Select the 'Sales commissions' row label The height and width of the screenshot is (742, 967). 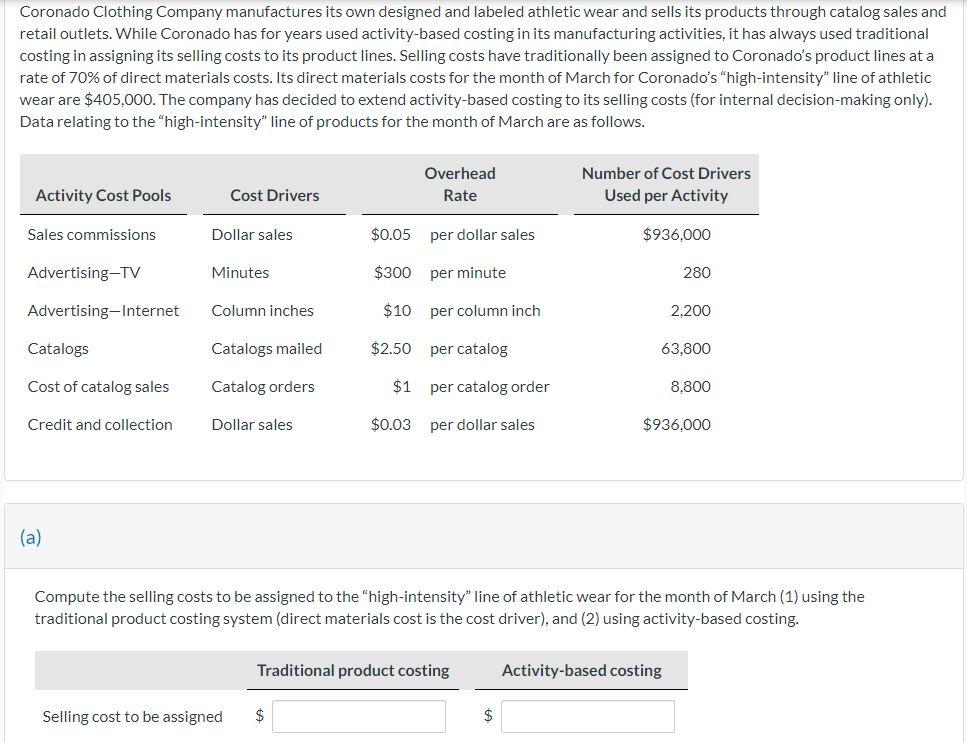coord(92,235)
